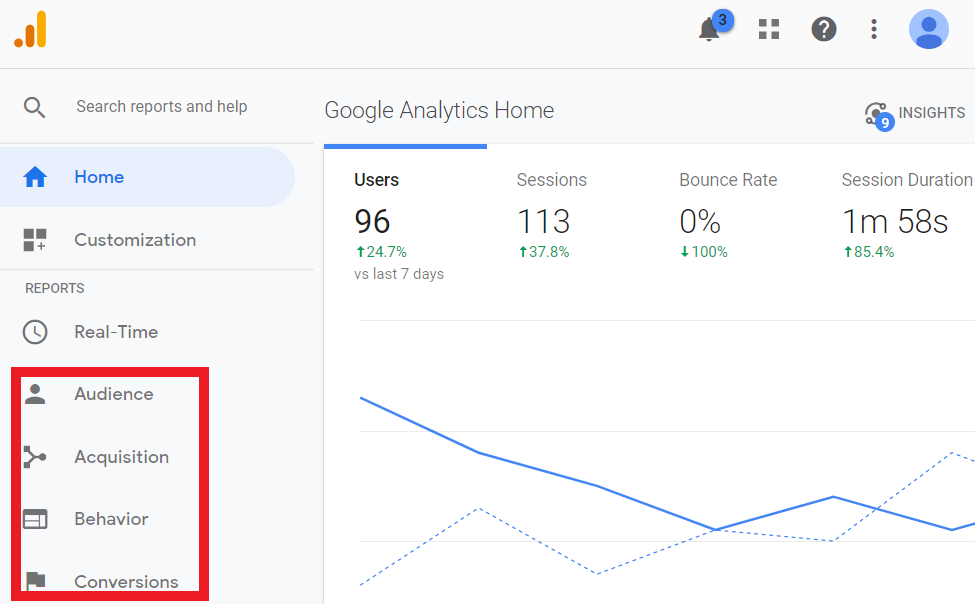Go to Home in the sidebar
The width and height of the screenshot is (975, 604).
99,177
